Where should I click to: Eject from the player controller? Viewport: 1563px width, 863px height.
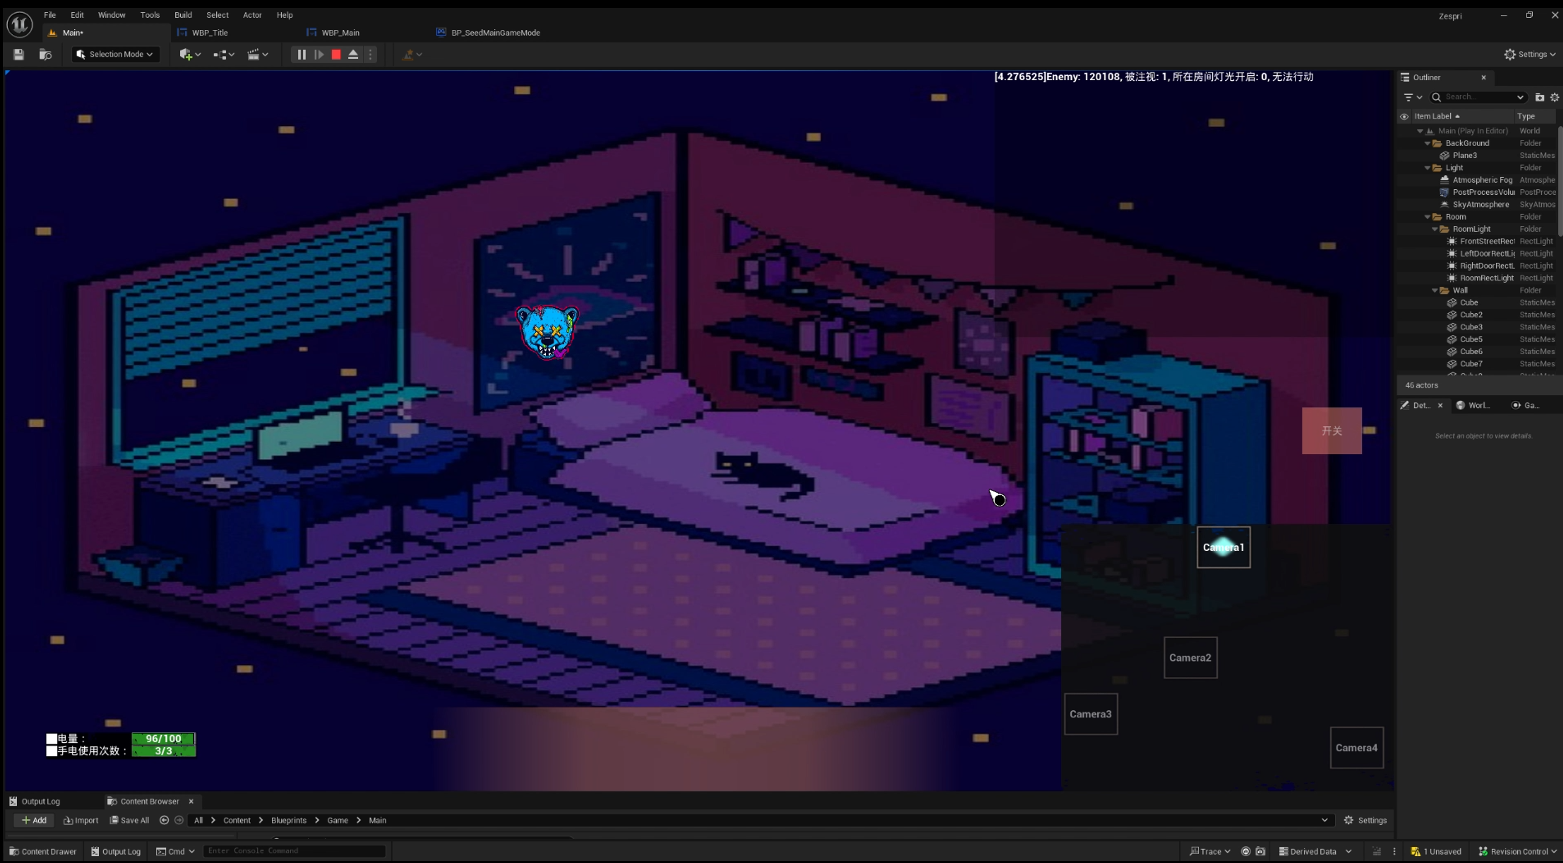pyautogui.click(x=353, y=54)
